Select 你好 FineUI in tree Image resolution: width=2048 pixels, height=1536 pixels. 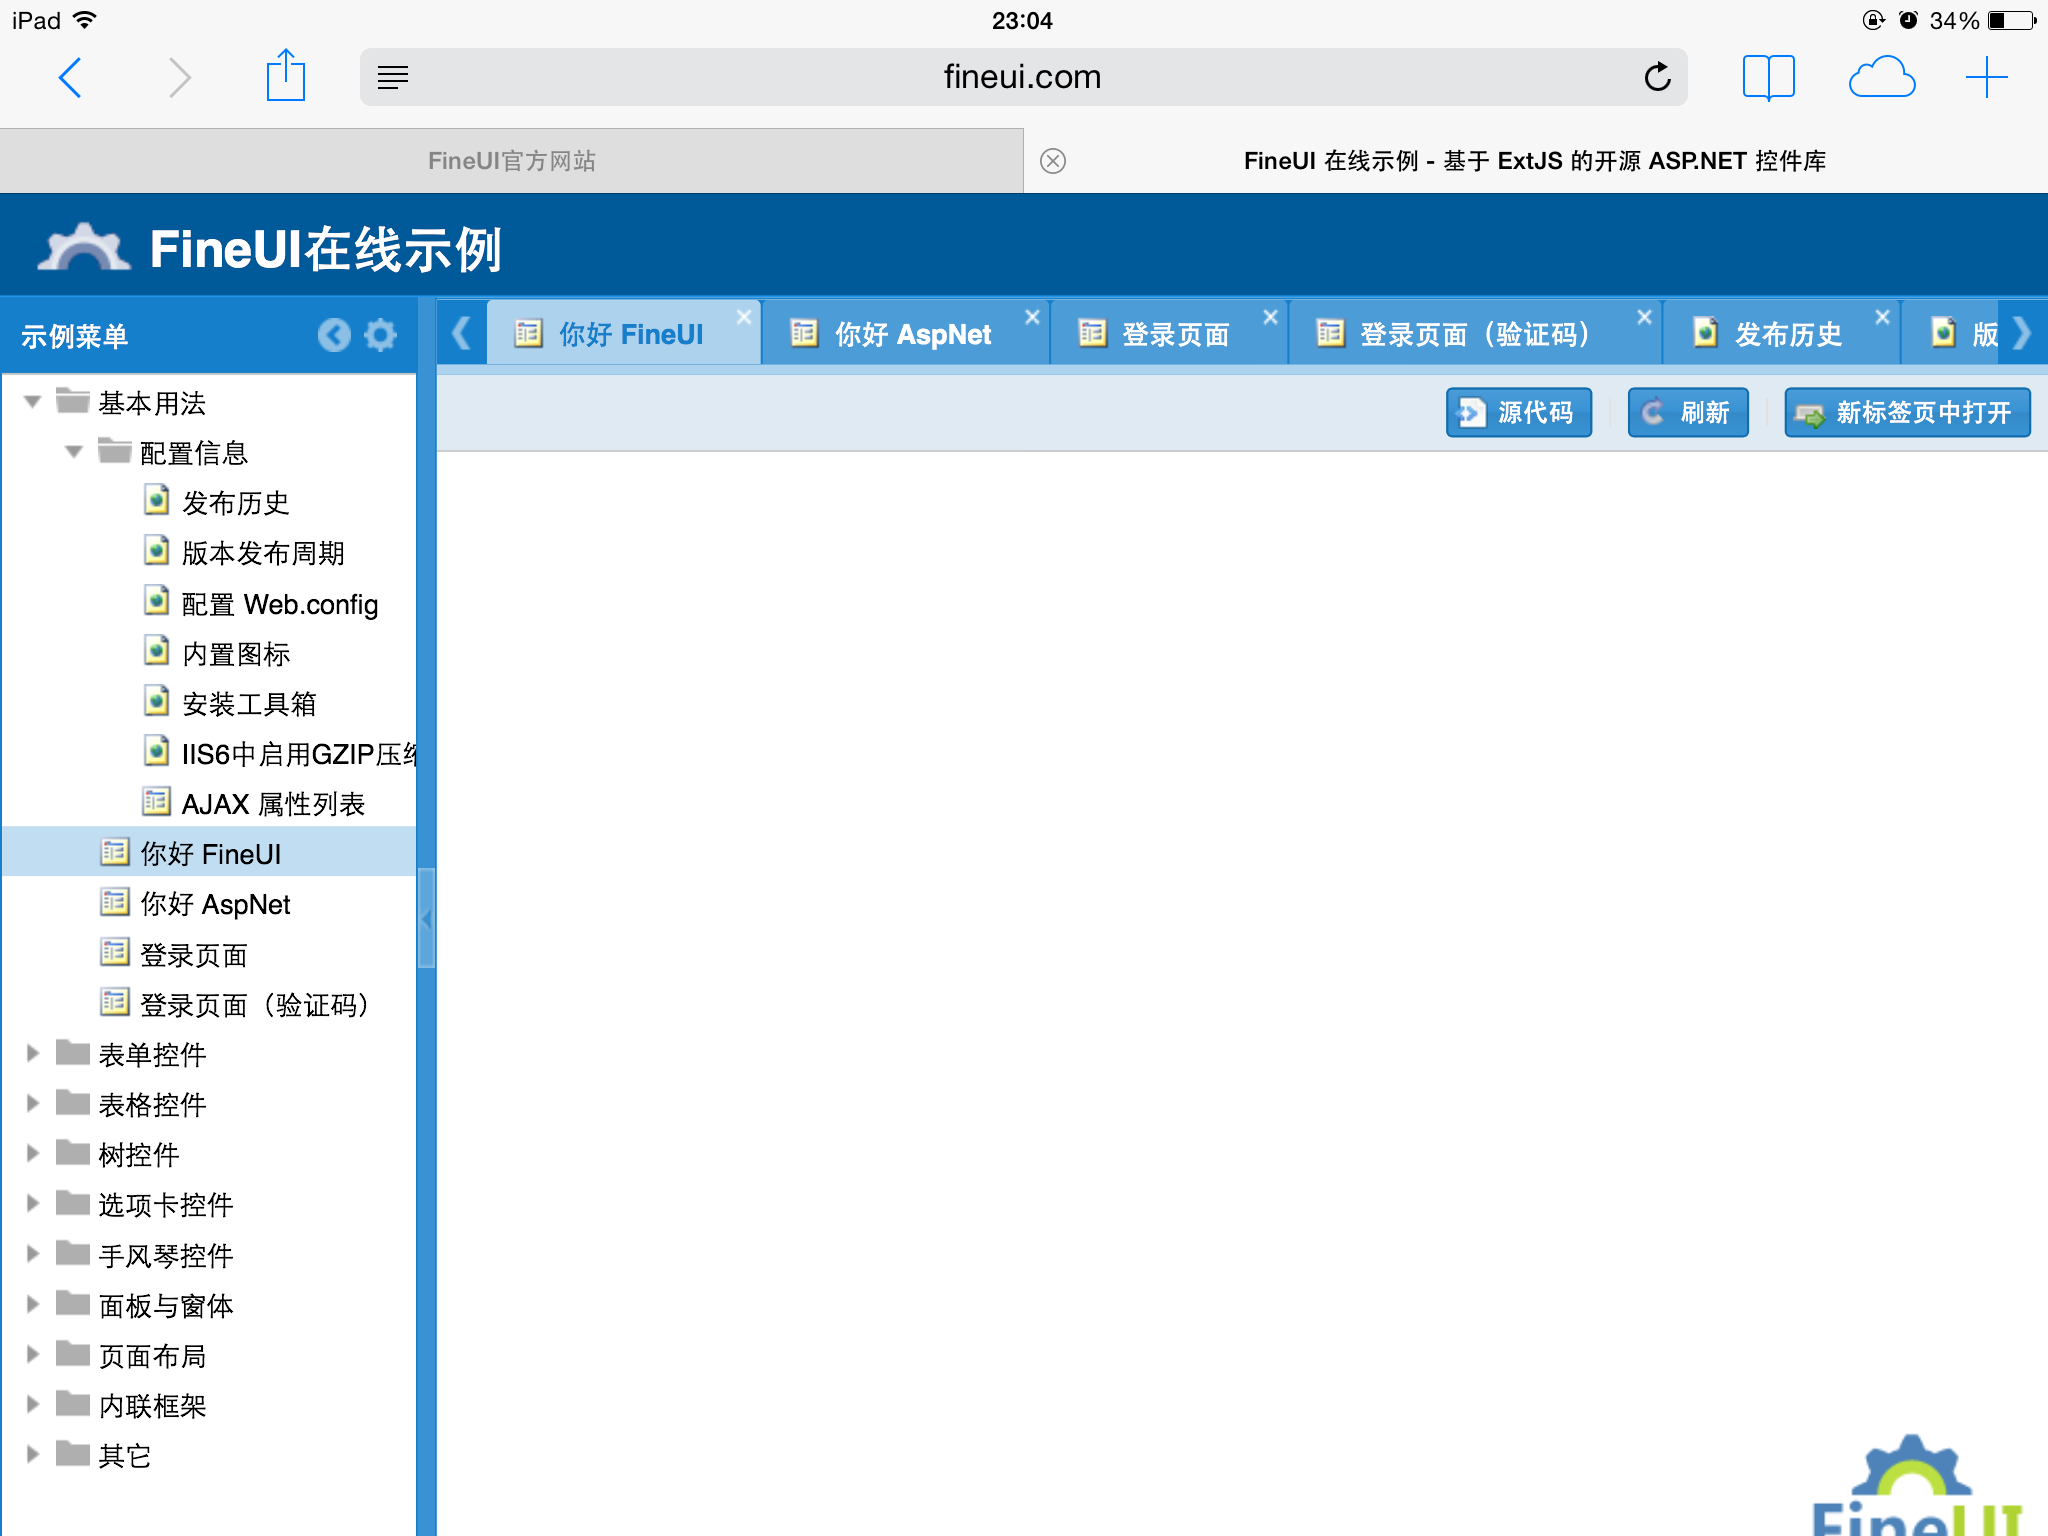tap(209, 853)
